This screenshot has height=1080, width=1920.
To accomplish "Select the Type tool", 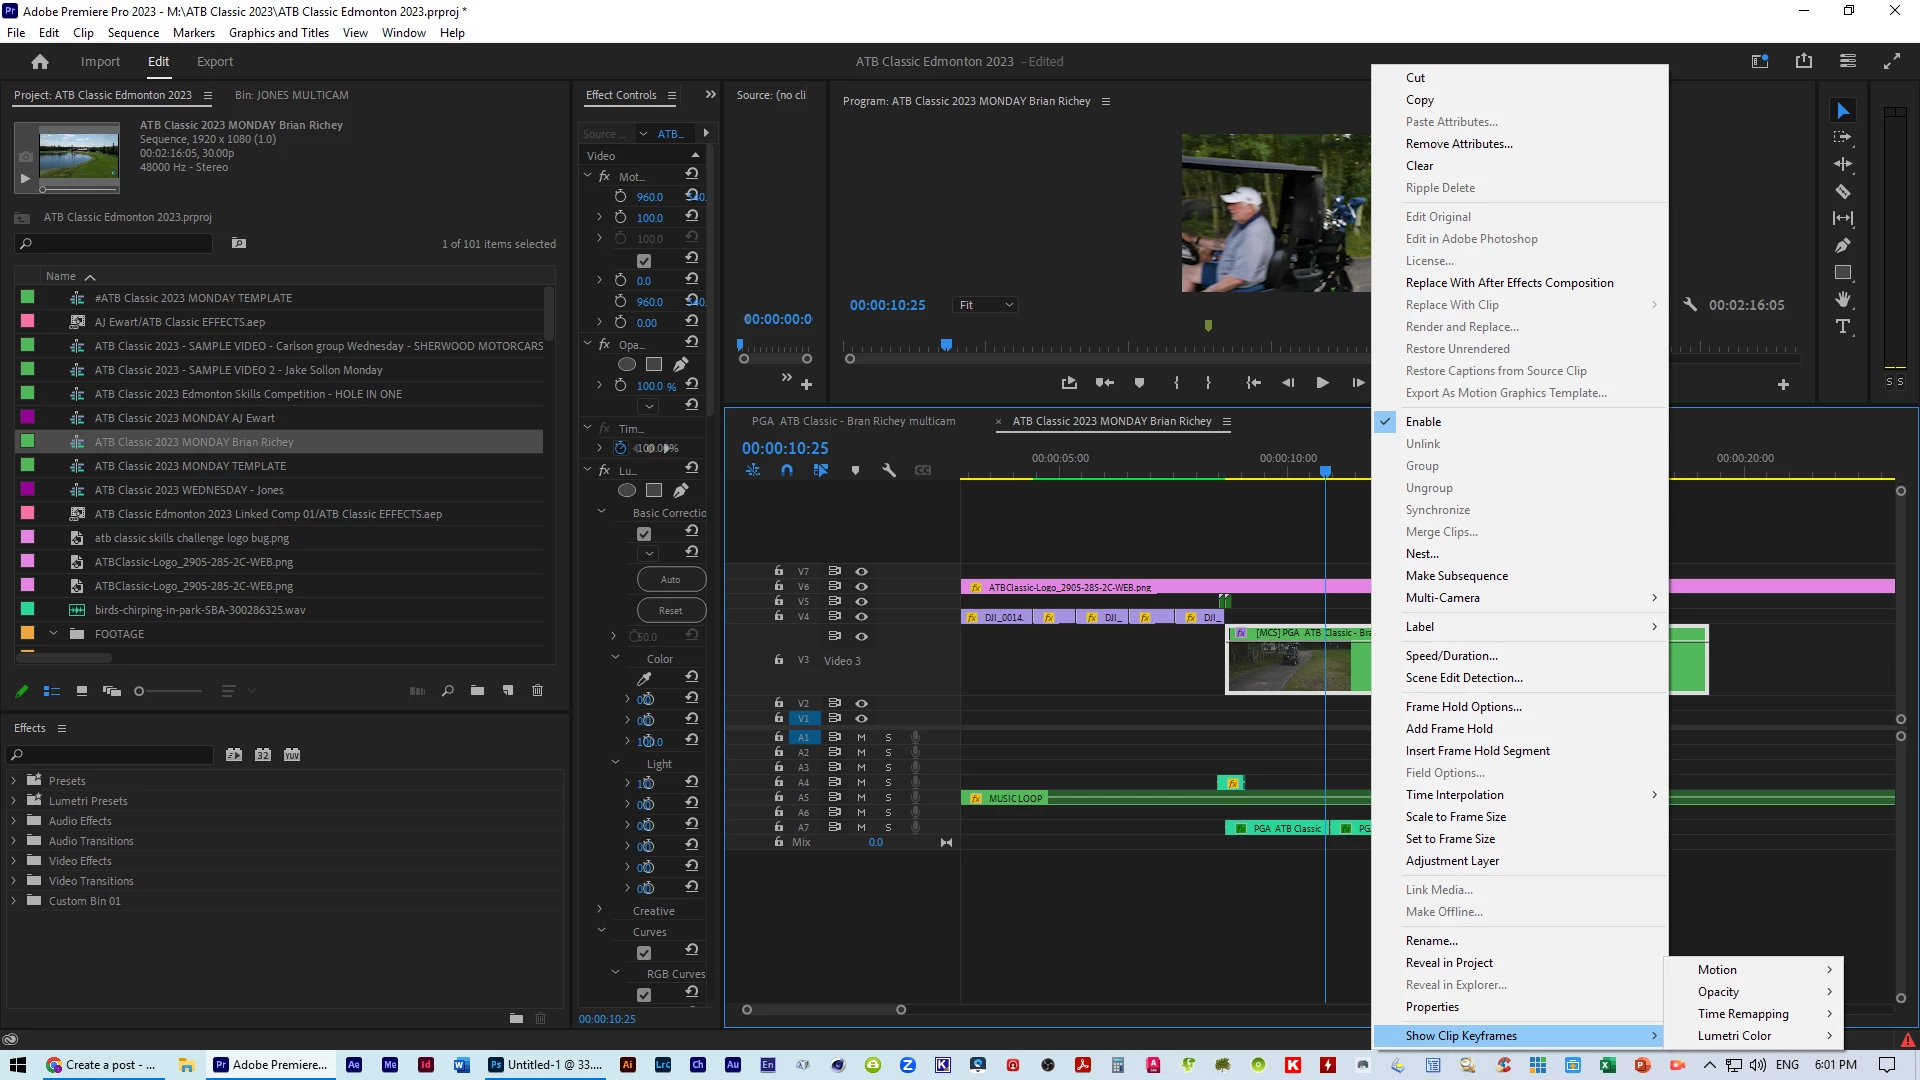I will [x=1843, y=327].
